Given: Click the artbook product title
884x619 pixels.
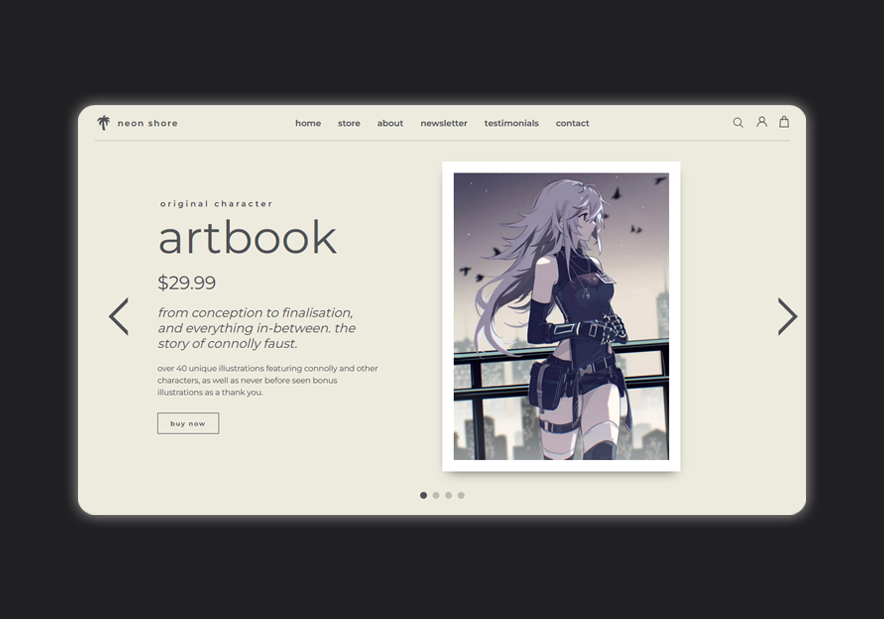Looking at the screenshot, I should pyautogui.click(x=247, y=239).
